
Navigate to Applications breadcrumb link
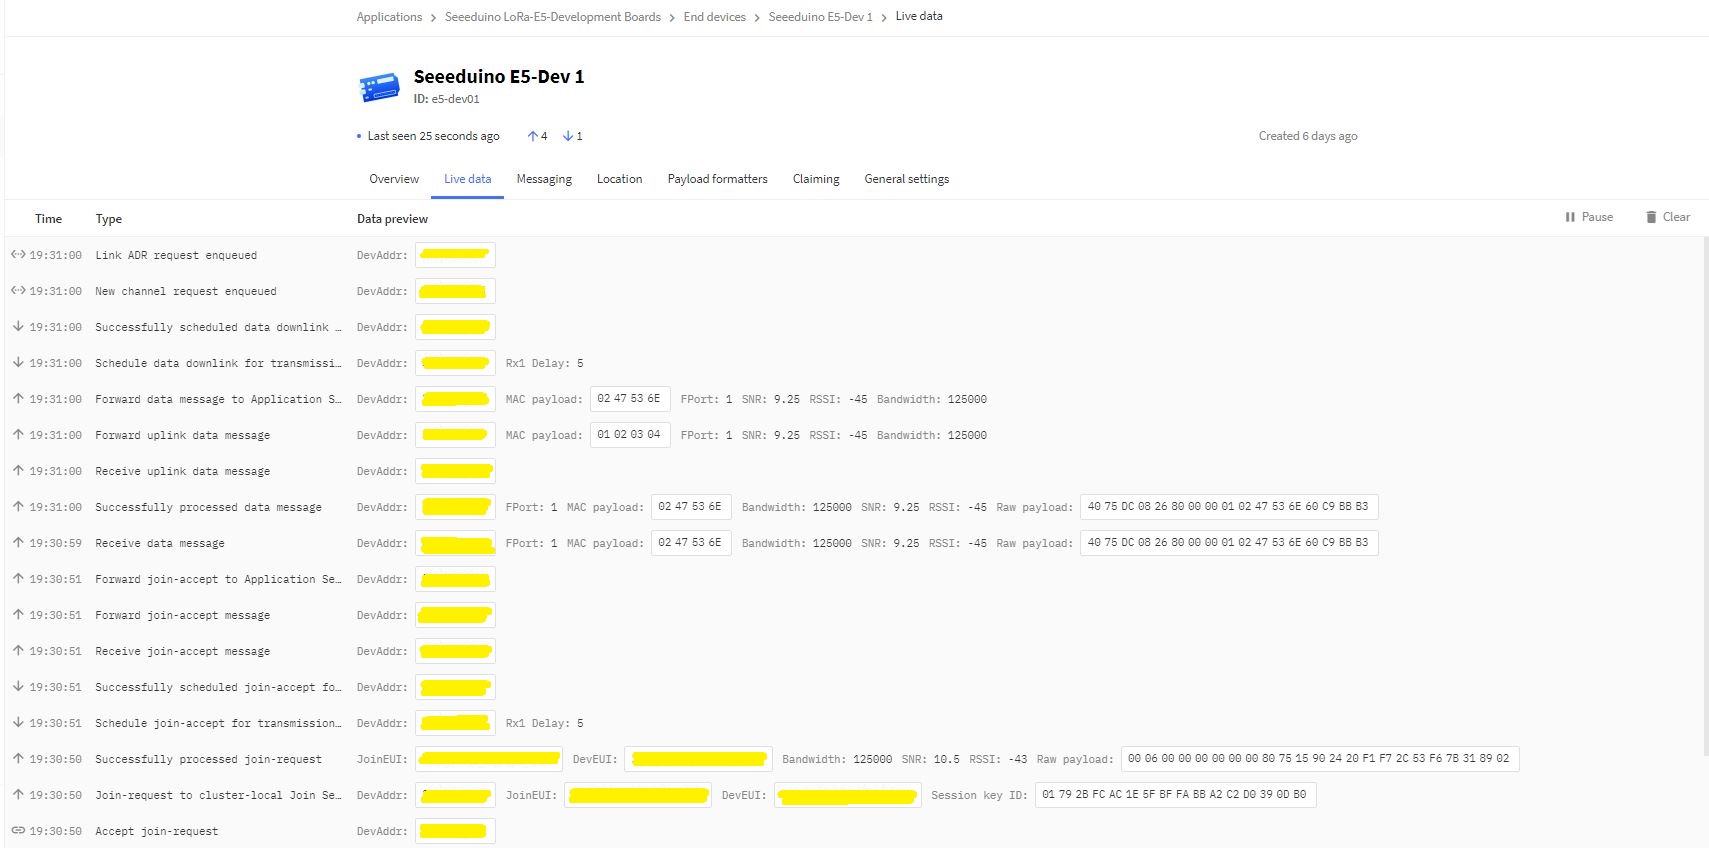[x=389, y=17]
